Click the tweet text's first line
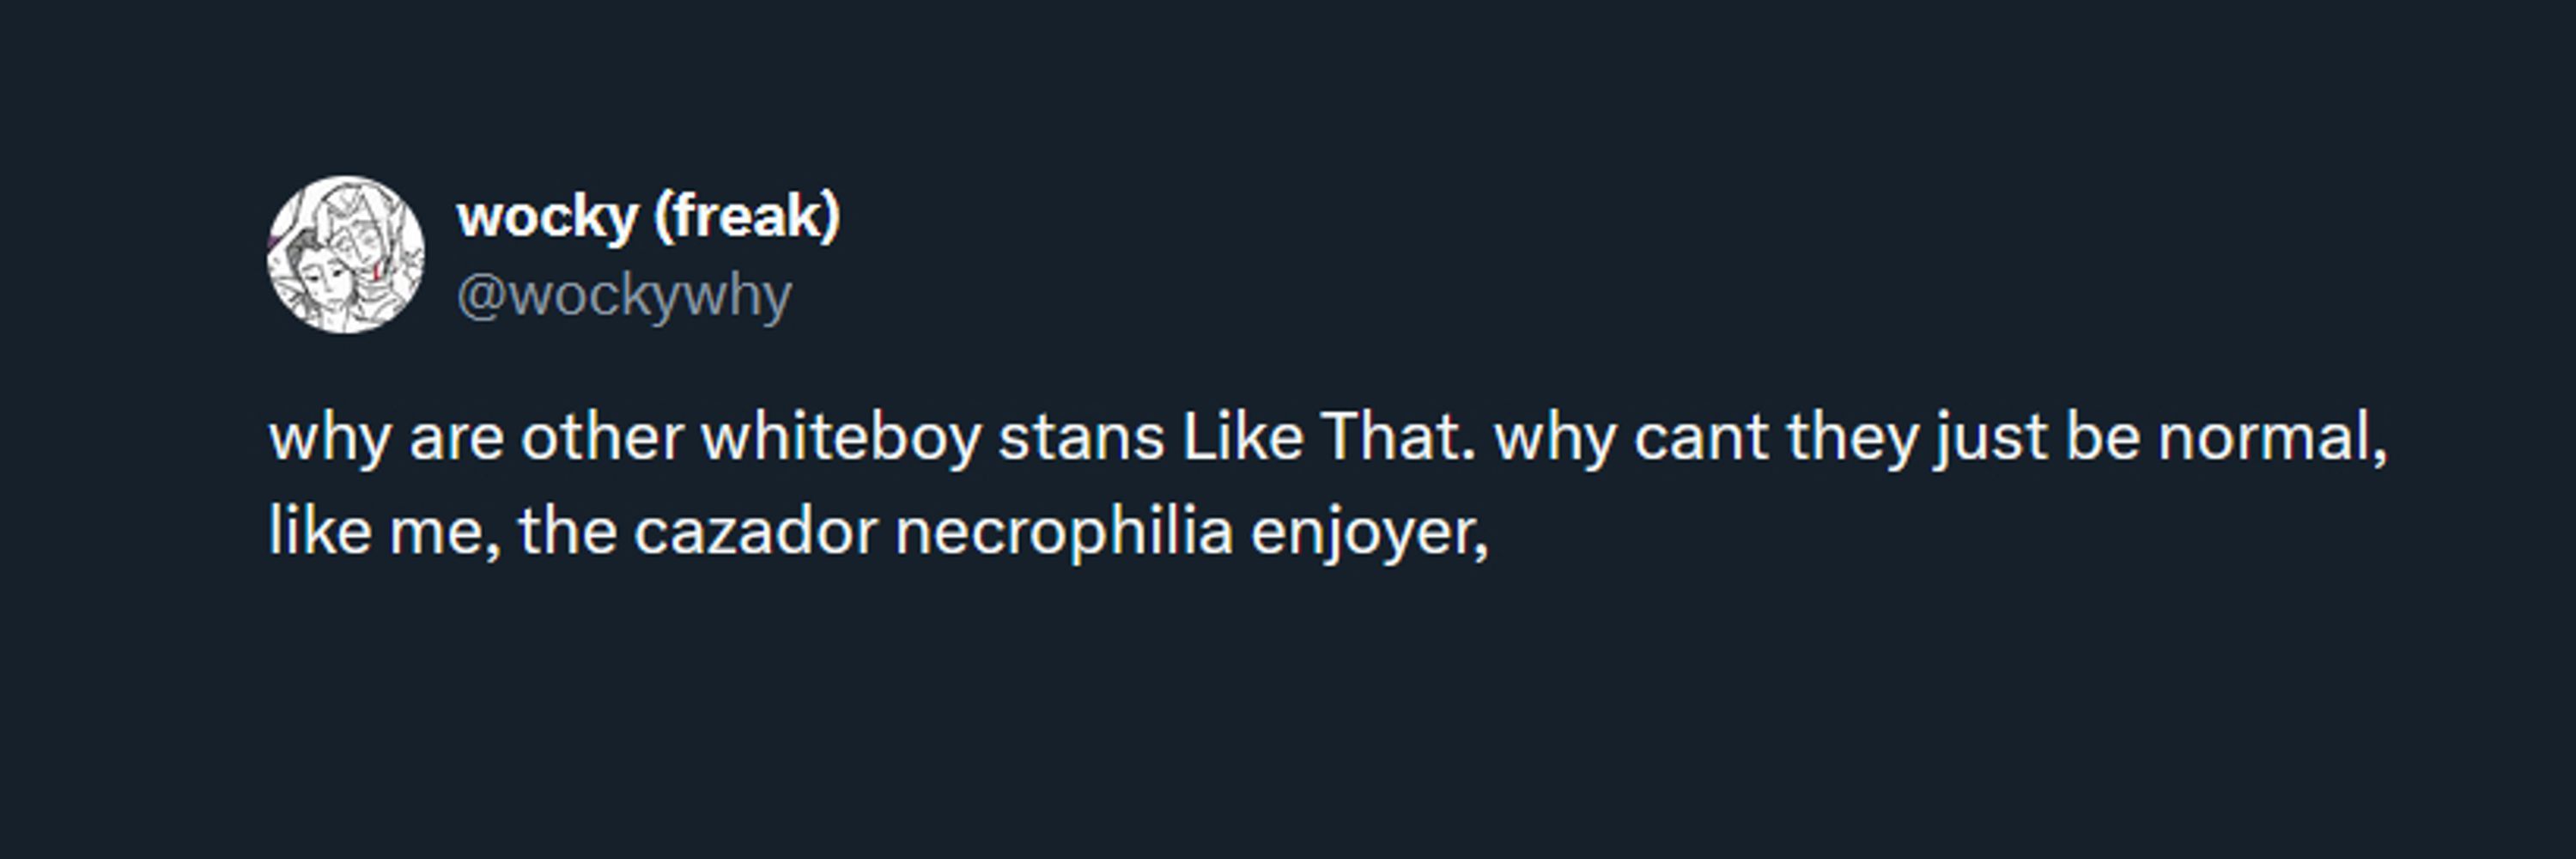Image resolution: width=2576 pixels, height=859 pixels. click(1328, 439)
